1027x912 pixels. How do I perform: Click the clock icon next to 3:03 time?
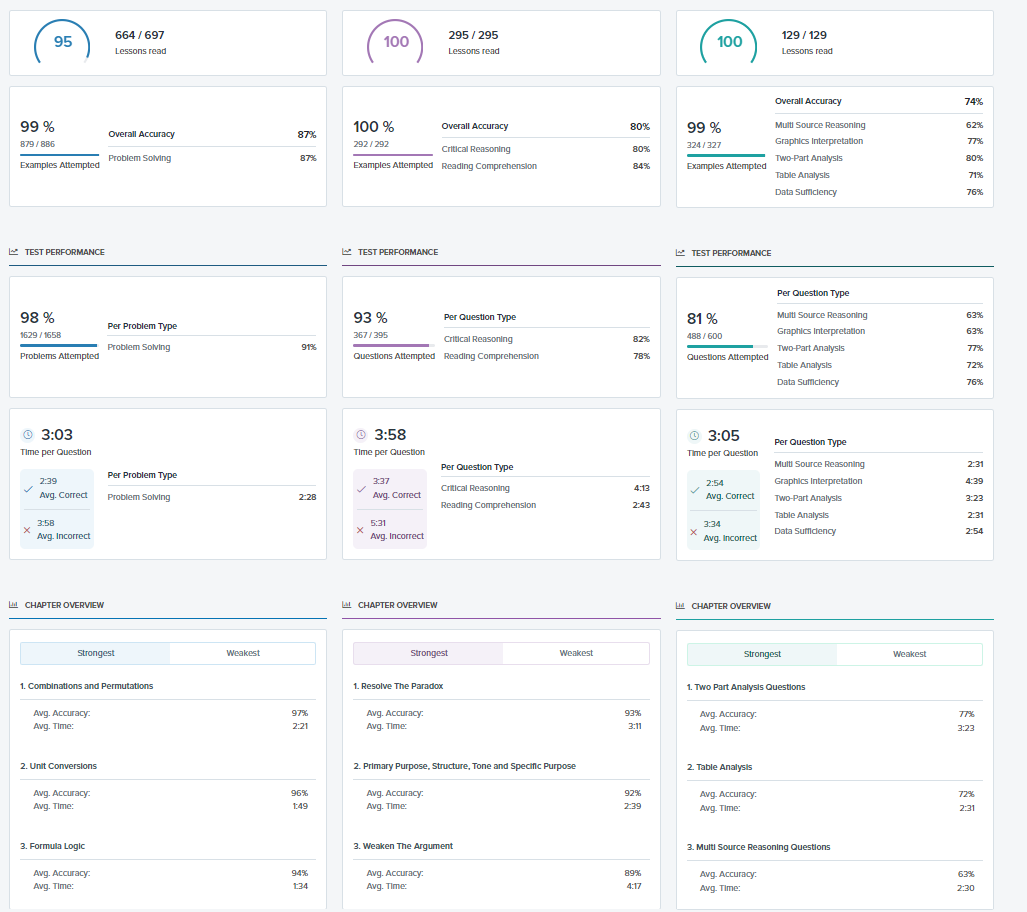pos(28,435)
